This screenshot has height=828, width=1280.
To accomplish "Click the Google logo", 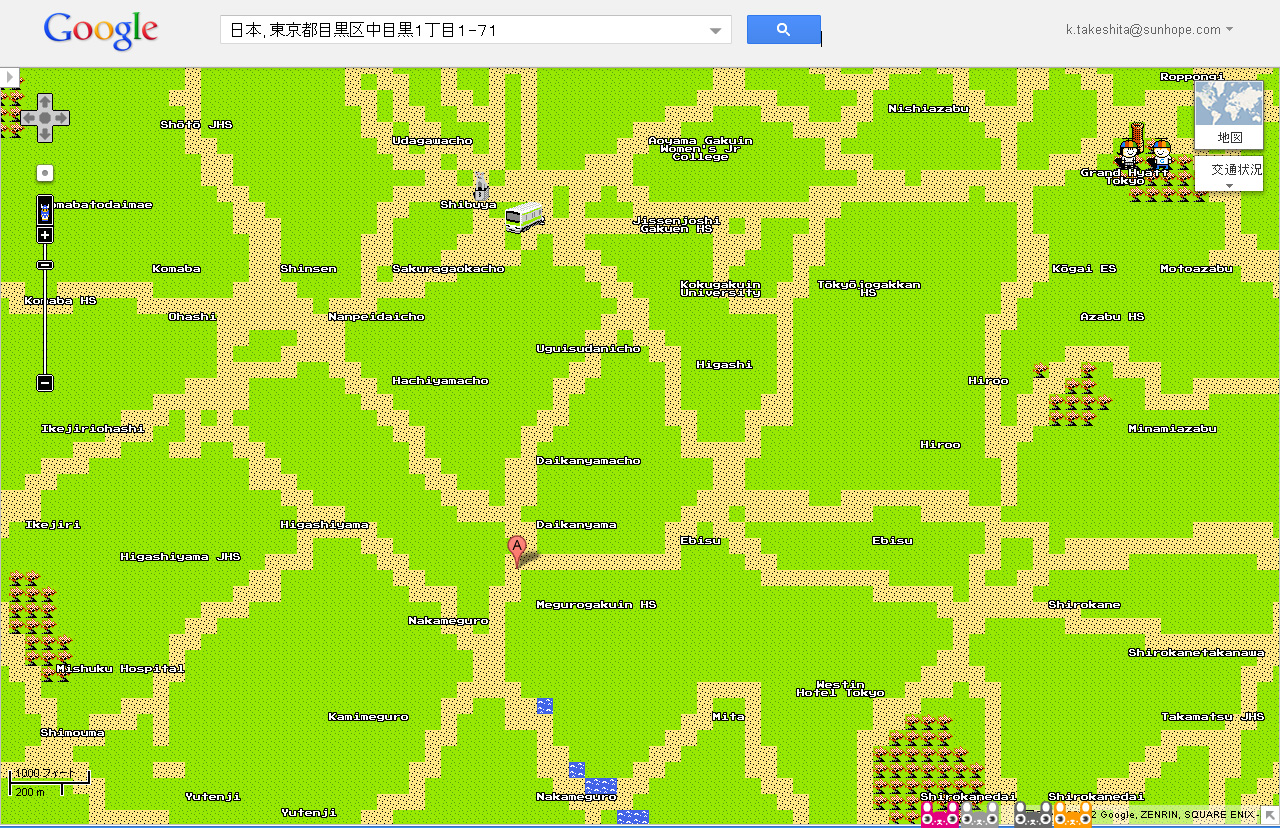I will (101, 31).
